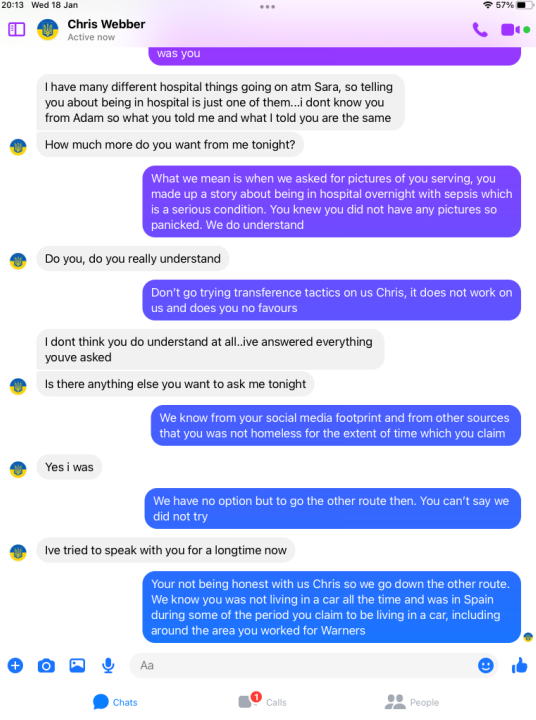Start a video call
The height and width of the screenshot is (720, 536).
tap(510, 30)
